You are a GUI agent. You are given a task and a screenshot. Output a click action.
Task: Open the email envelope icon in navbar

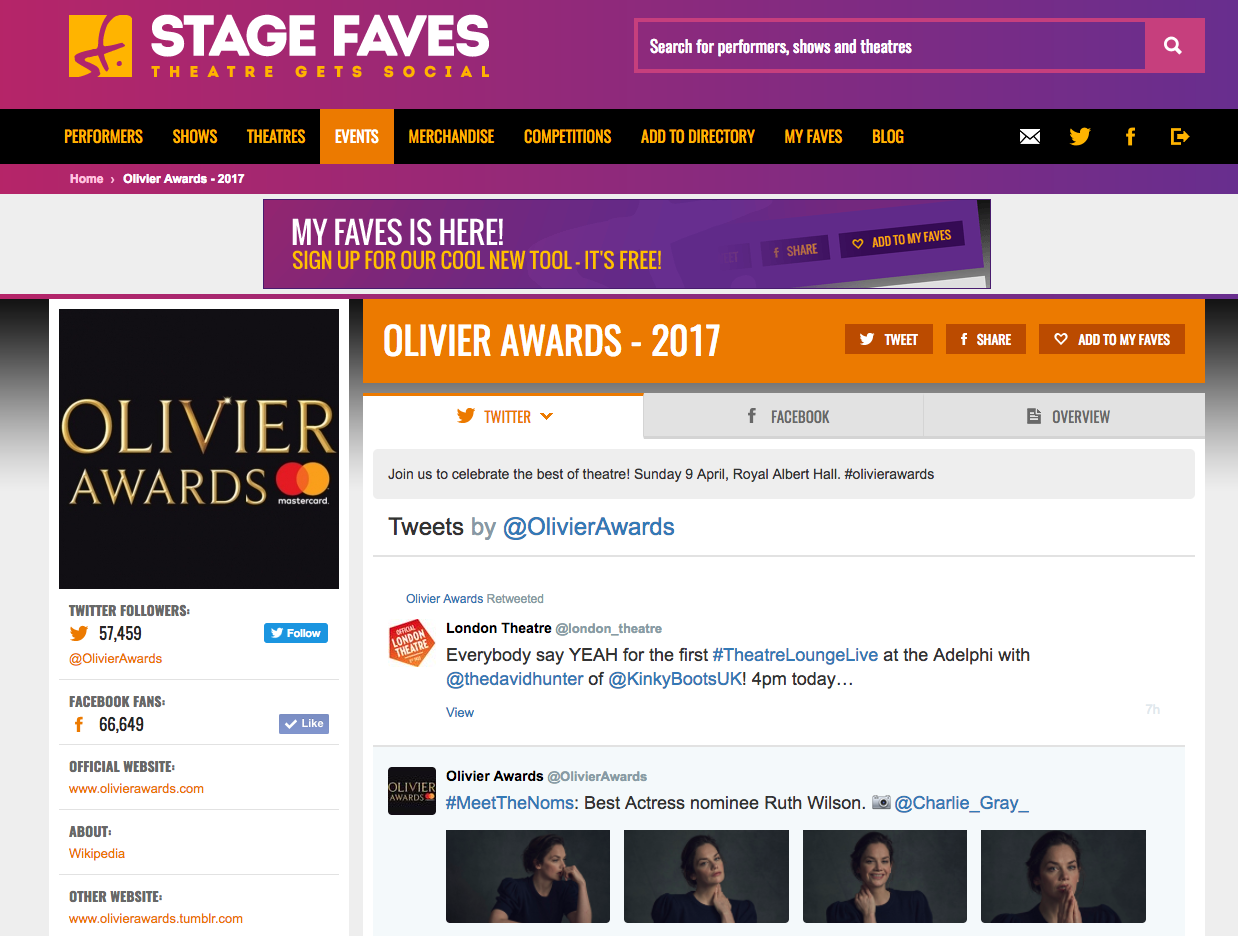[x=1030, y=137]
